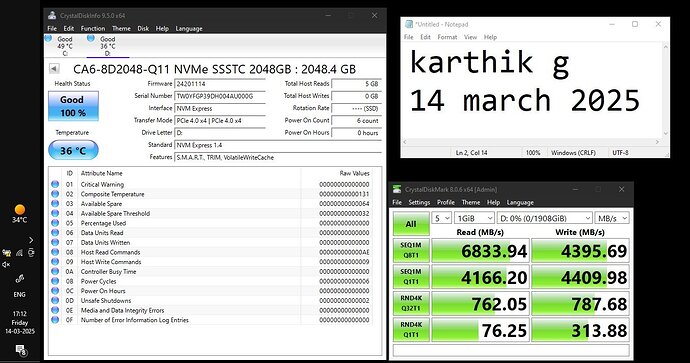Screen dimensions: 690x363
Task: Click the blue status dot for Unsafe Shutdowns
Action: pyautogui.click(x=55, y=301)
